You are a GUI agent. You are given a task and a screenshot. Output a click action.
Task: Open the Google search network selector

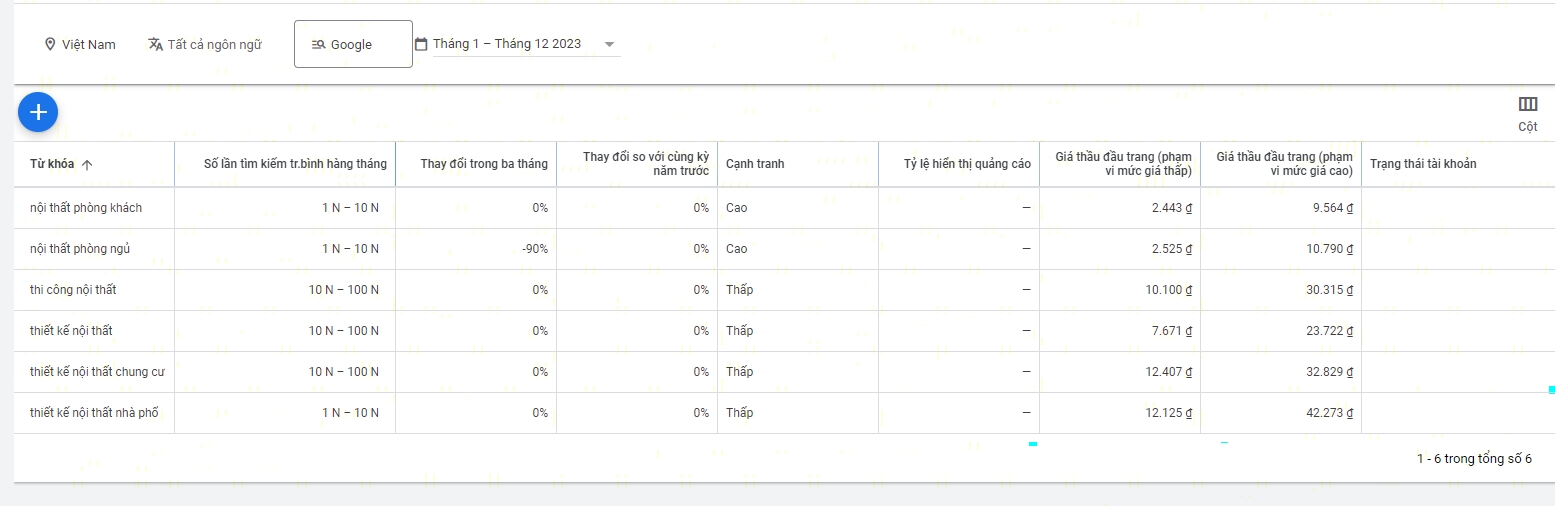[x=353, y=44]
